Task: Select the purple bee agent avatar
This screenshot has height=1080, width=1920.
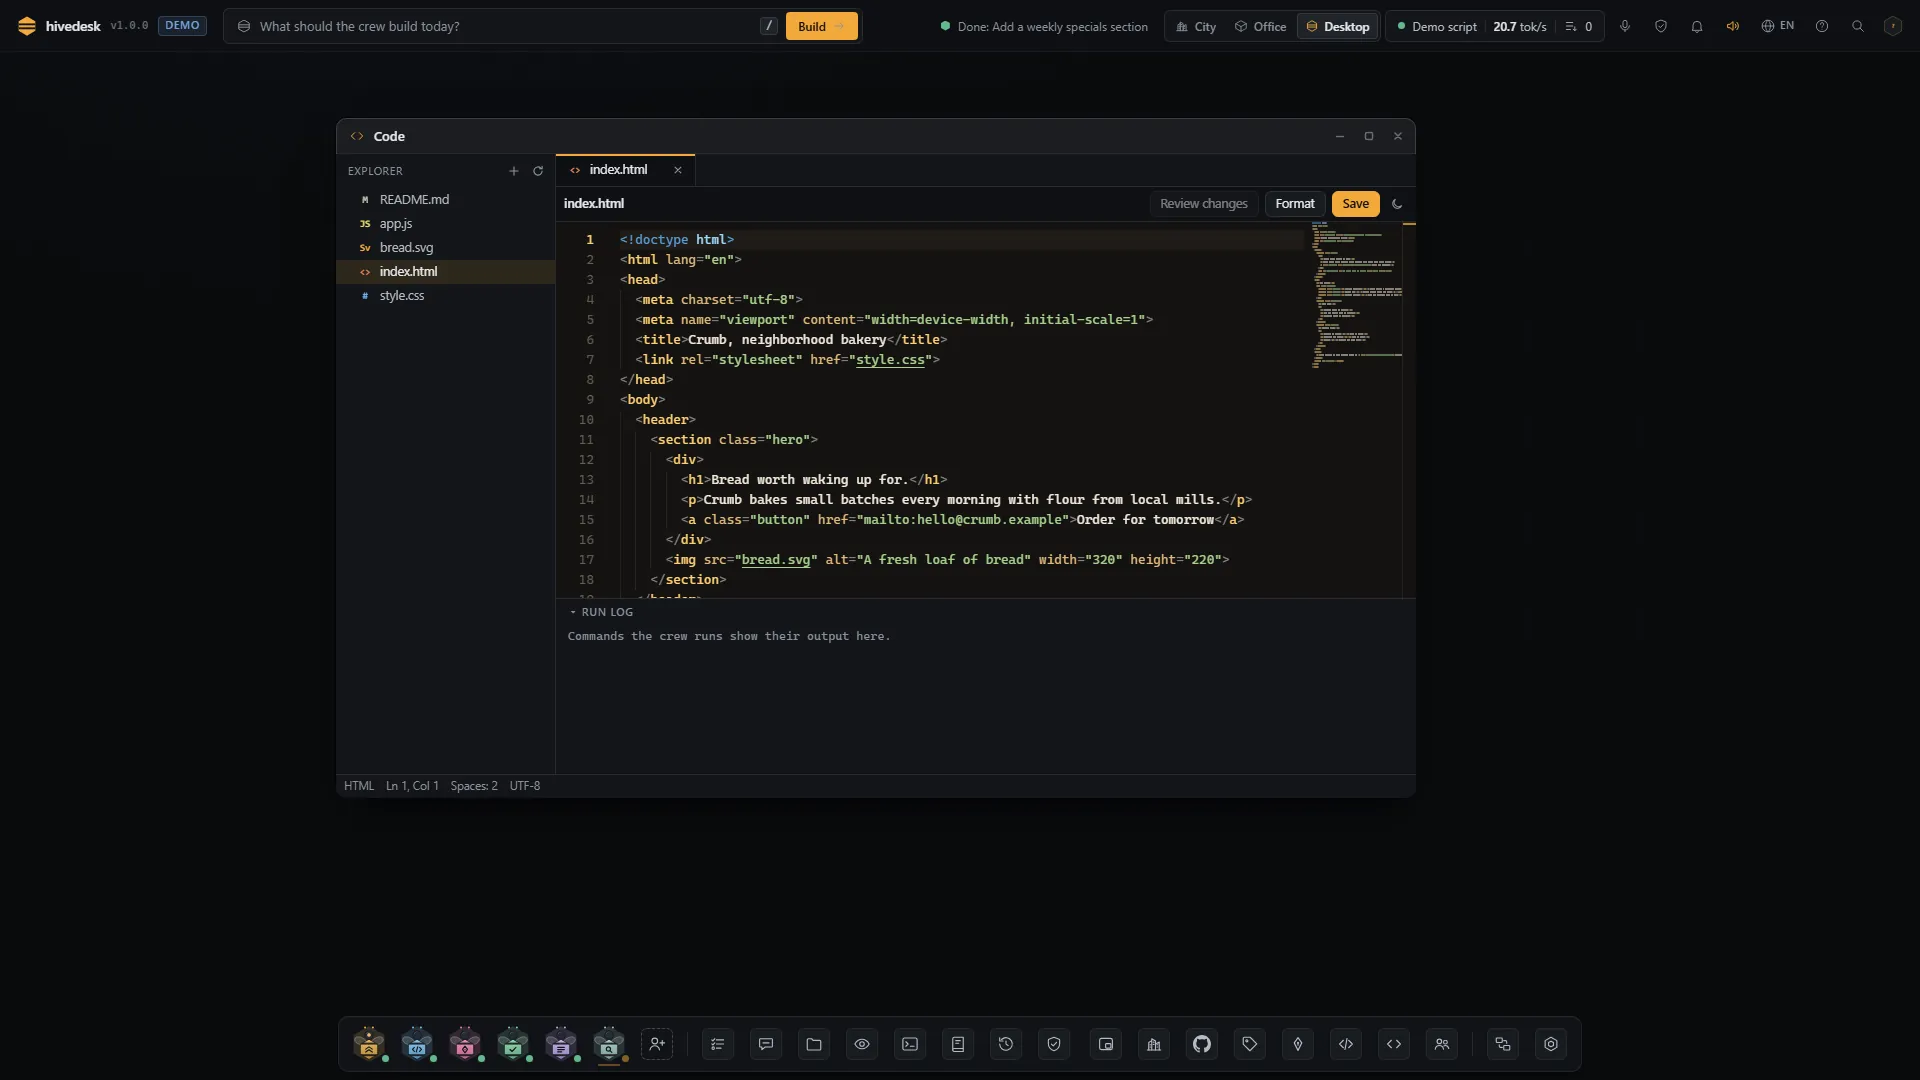Action: (561, 1044)
